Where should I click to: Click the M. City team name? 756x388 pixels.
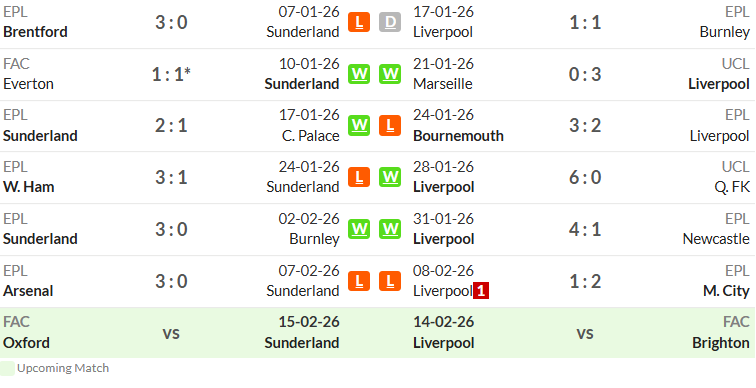click(726, 291)
